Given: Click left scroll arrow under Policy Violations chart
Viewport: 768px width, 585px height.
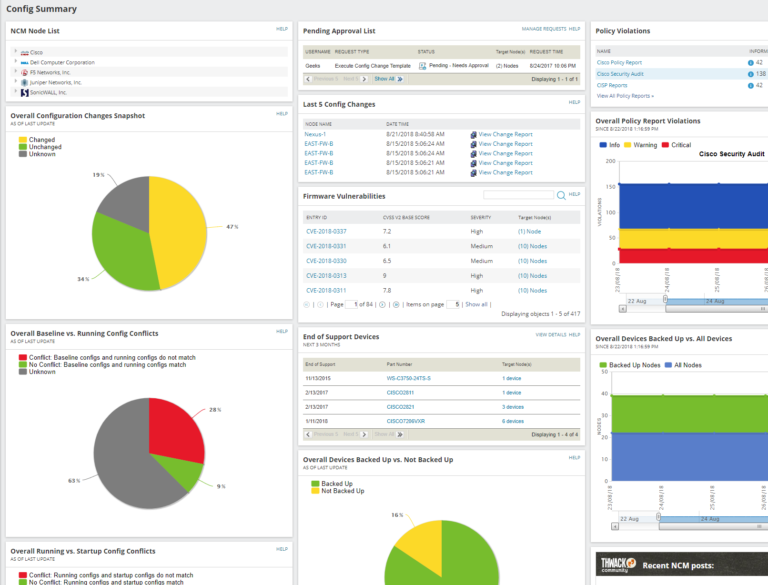Looking at the screenshot, I should coord(623,309).
